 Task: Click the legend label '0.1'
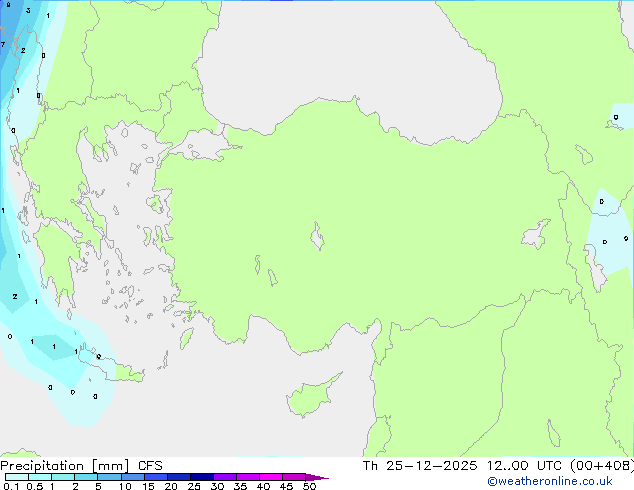click(x=11, y=486)
